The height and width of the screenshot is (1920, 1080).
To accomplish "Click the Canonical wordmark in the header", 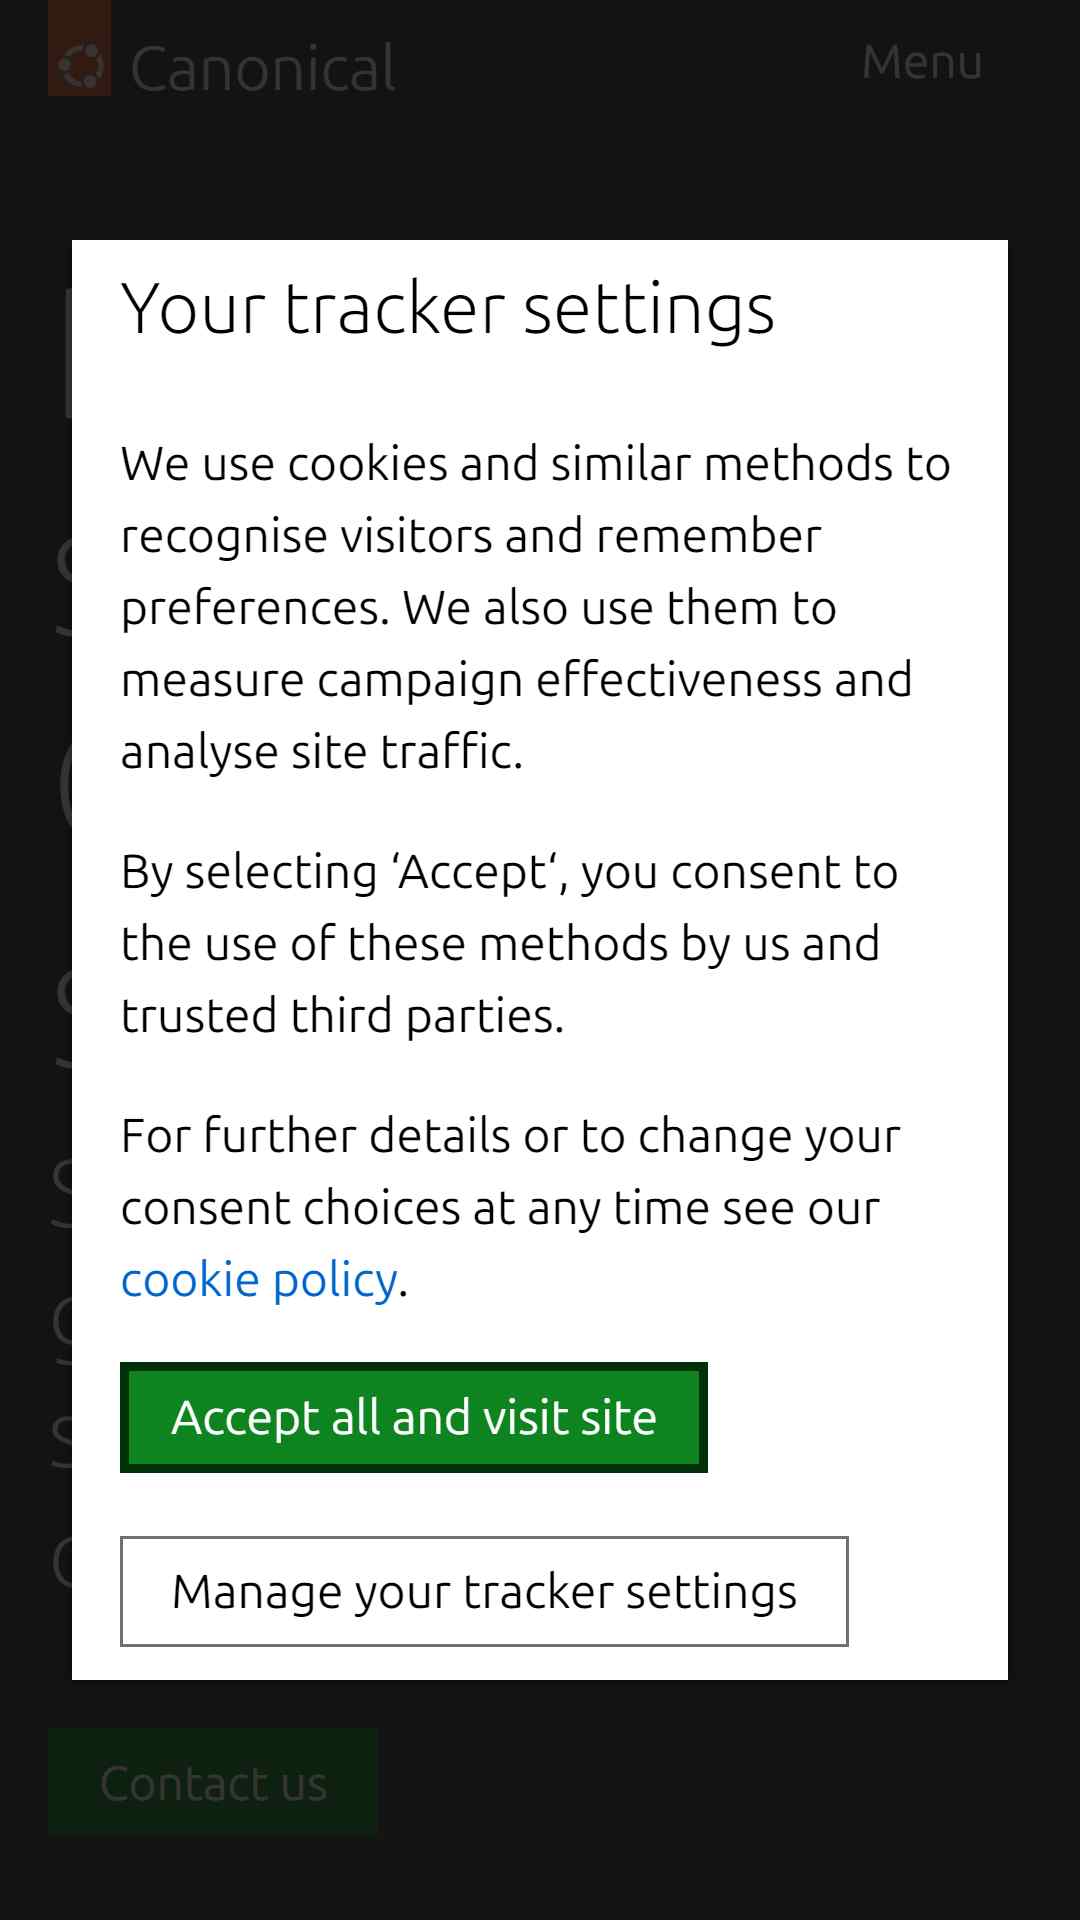I will 263,68.
